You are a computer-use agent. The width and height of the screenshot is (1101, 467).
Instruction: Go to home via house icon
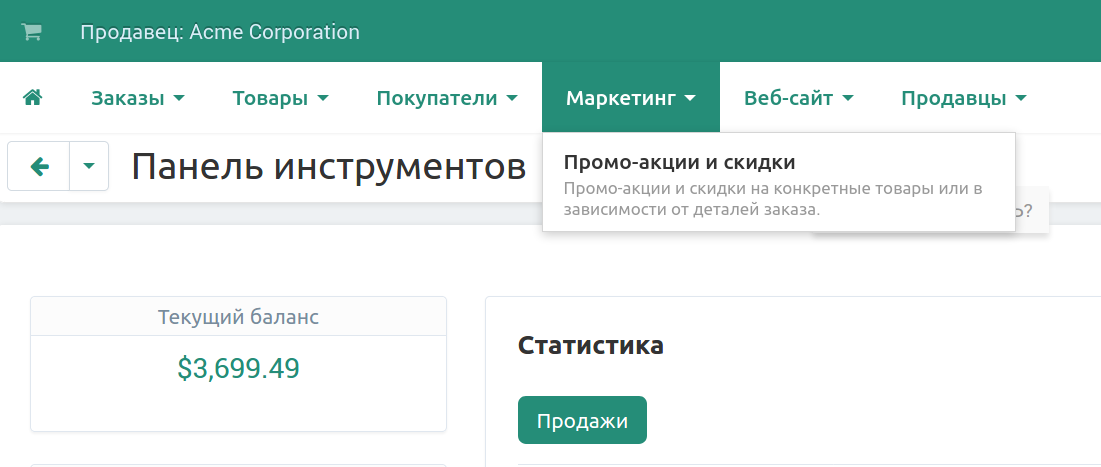click(x=32, y=98)
